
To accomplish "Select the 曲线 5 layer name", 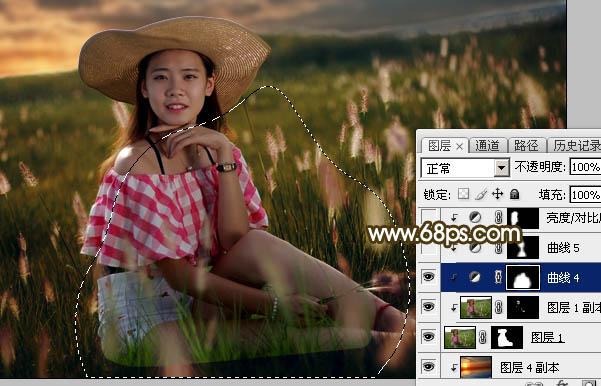I will pos(563,248).
